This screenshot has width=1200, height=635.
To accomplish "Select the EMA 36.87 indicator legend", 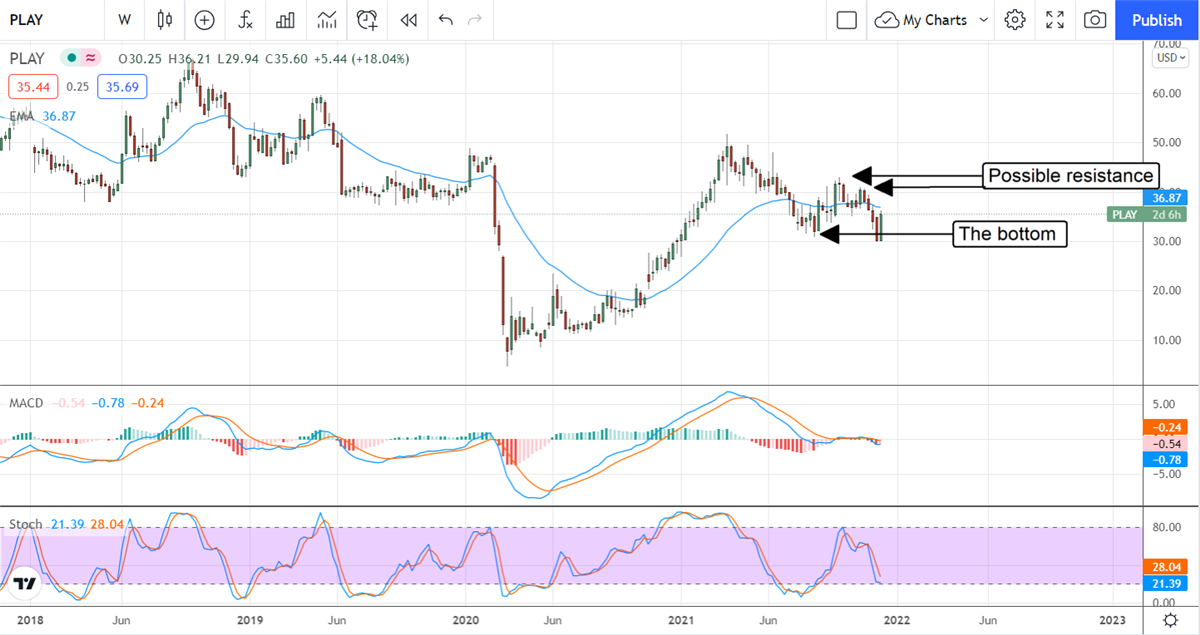I will click(42, 116).
